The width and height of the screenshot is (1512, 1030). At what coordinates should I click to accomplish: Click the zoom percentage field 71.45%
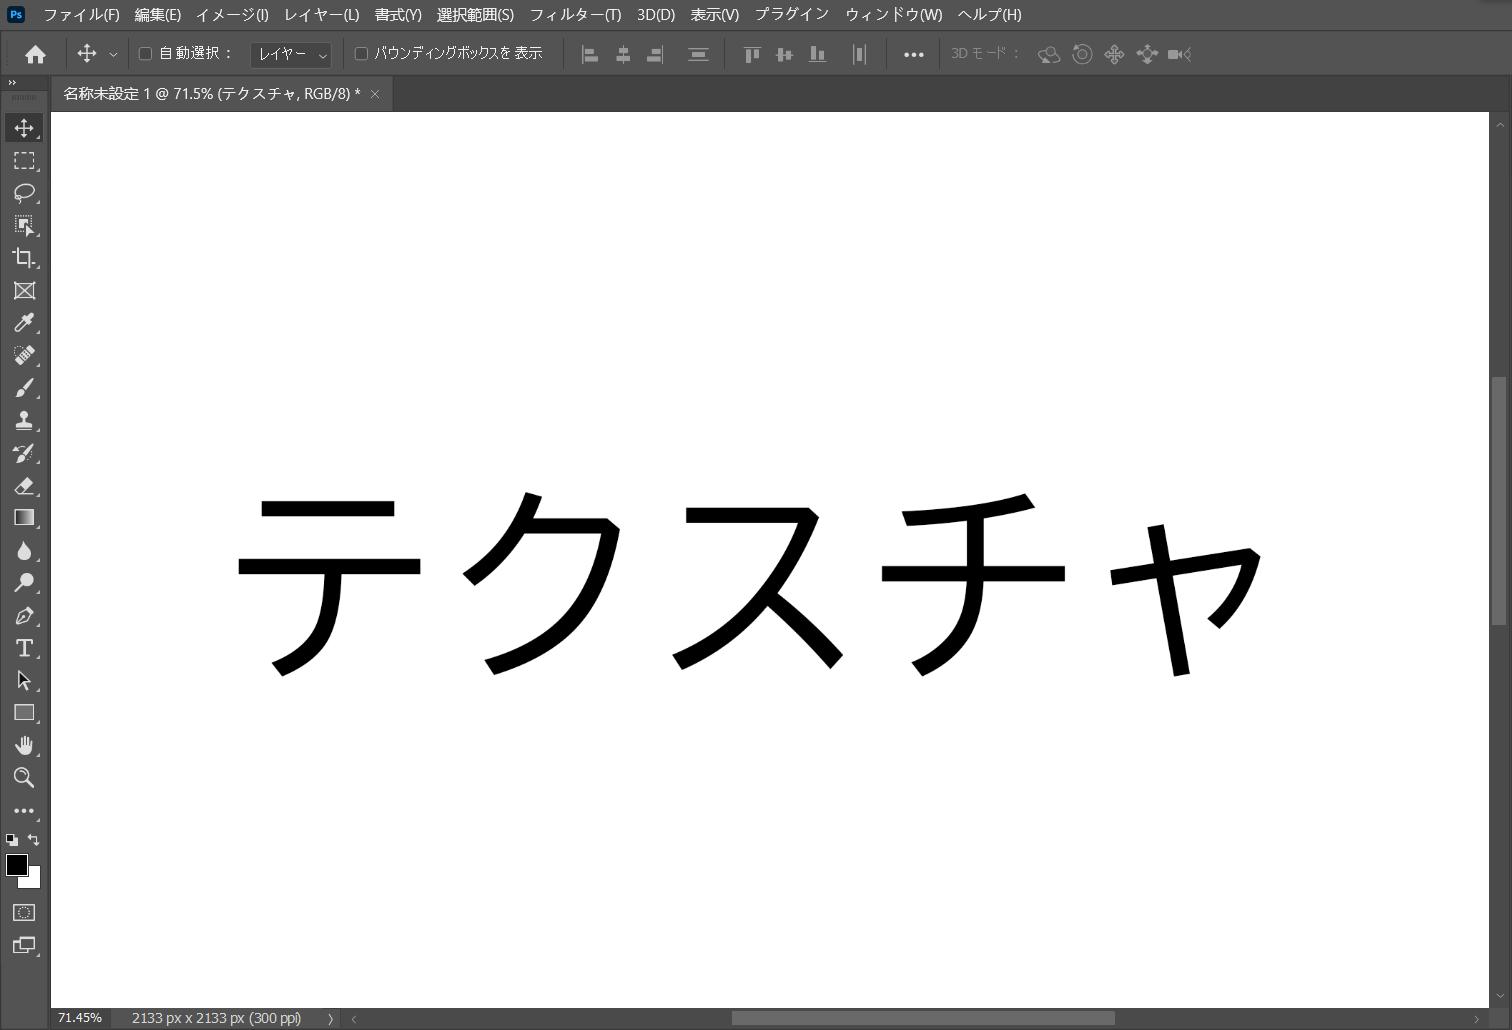click(80, 1018)
